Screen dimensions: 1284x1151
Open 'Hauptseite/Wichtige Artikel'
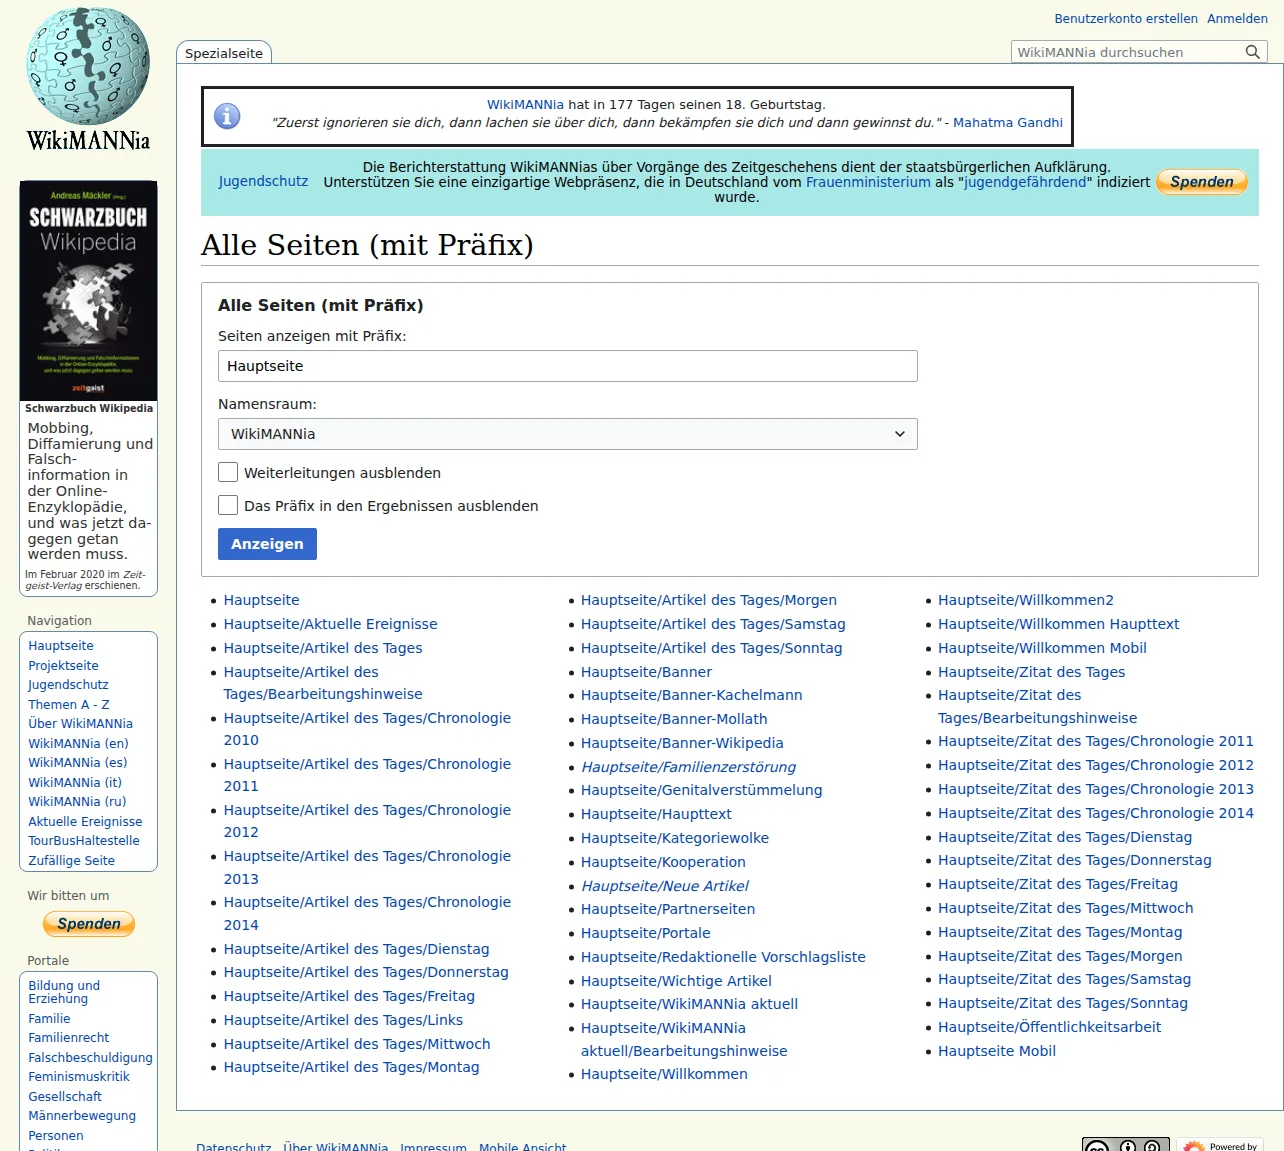(x=676, y=981)
